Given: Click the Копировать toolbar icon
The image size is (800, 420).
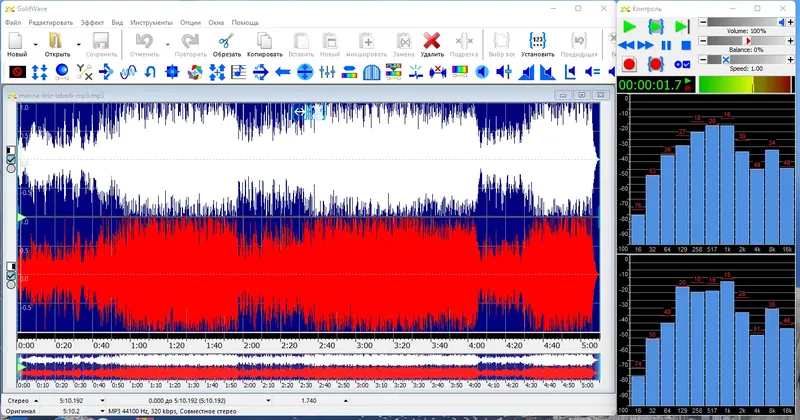Looking at the screenshot, I should pos(264,40).
